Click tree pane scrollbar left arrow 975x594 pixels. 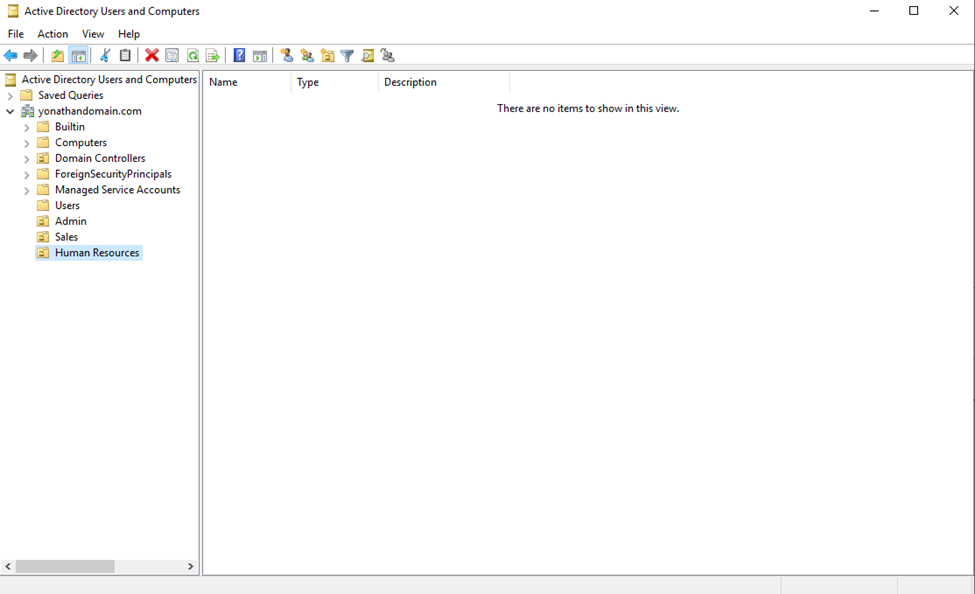(x=8, y=566)
